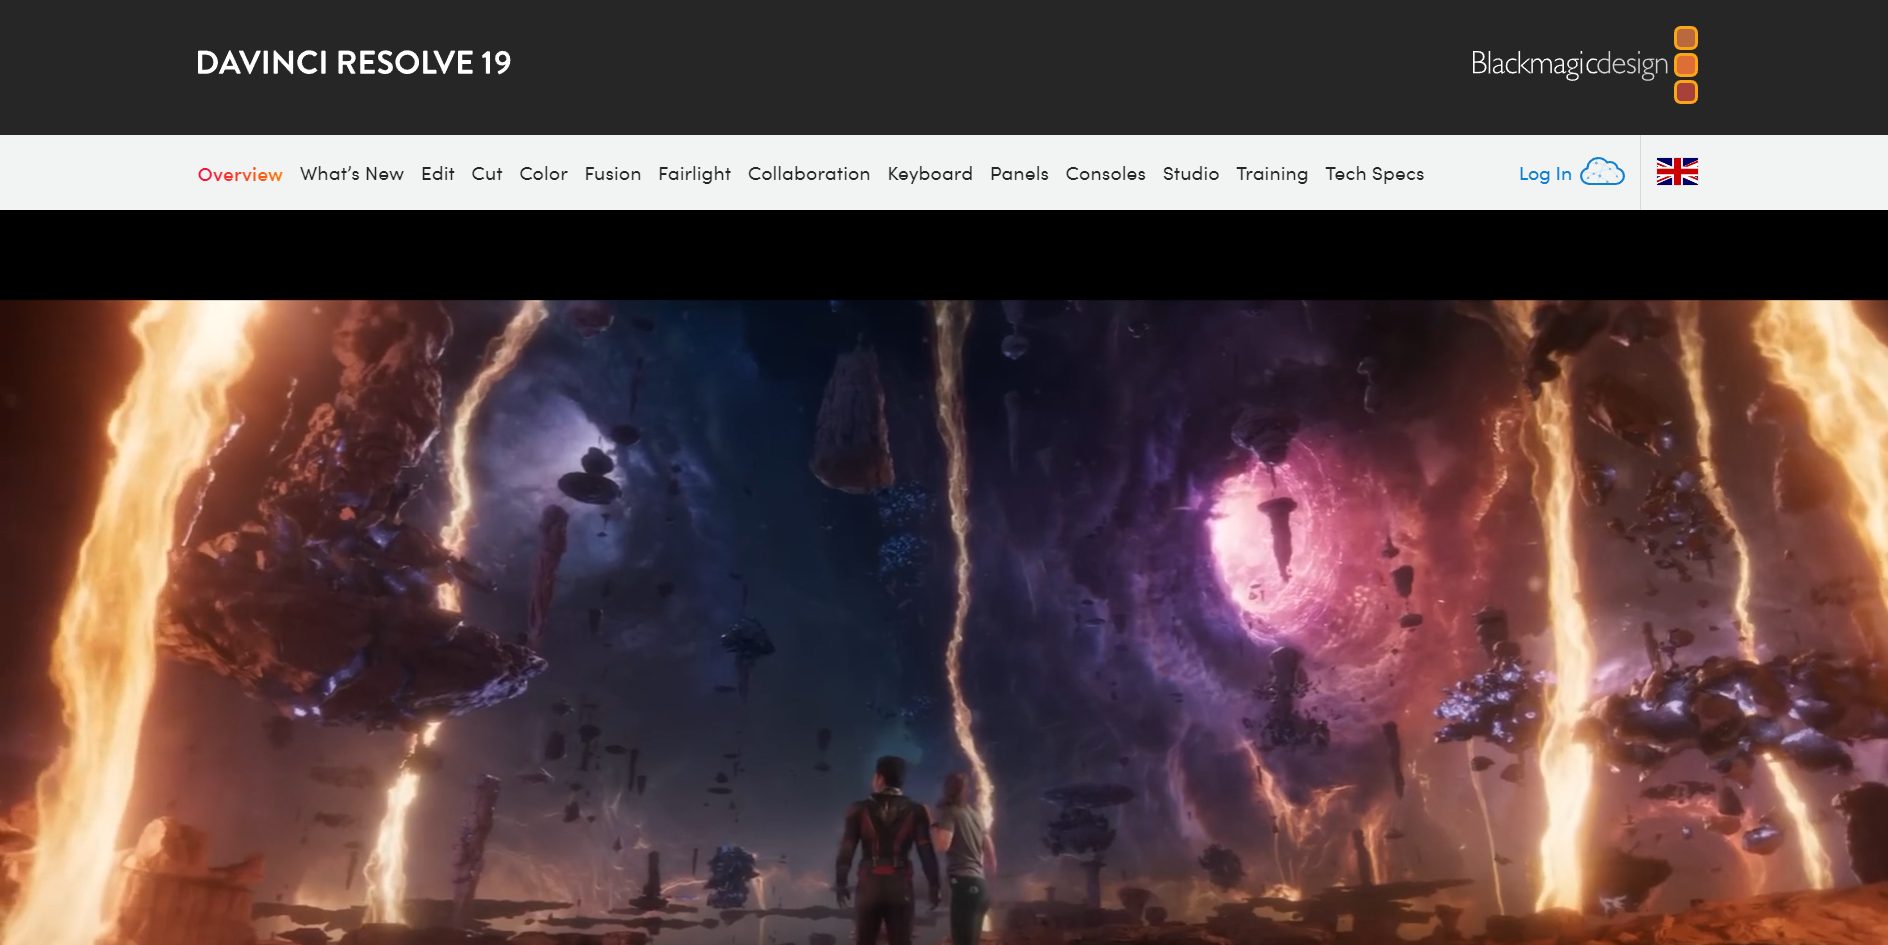View the Tech Specs tab
This screenshot has width=1888, height=945.
(x=1375, y=174)
